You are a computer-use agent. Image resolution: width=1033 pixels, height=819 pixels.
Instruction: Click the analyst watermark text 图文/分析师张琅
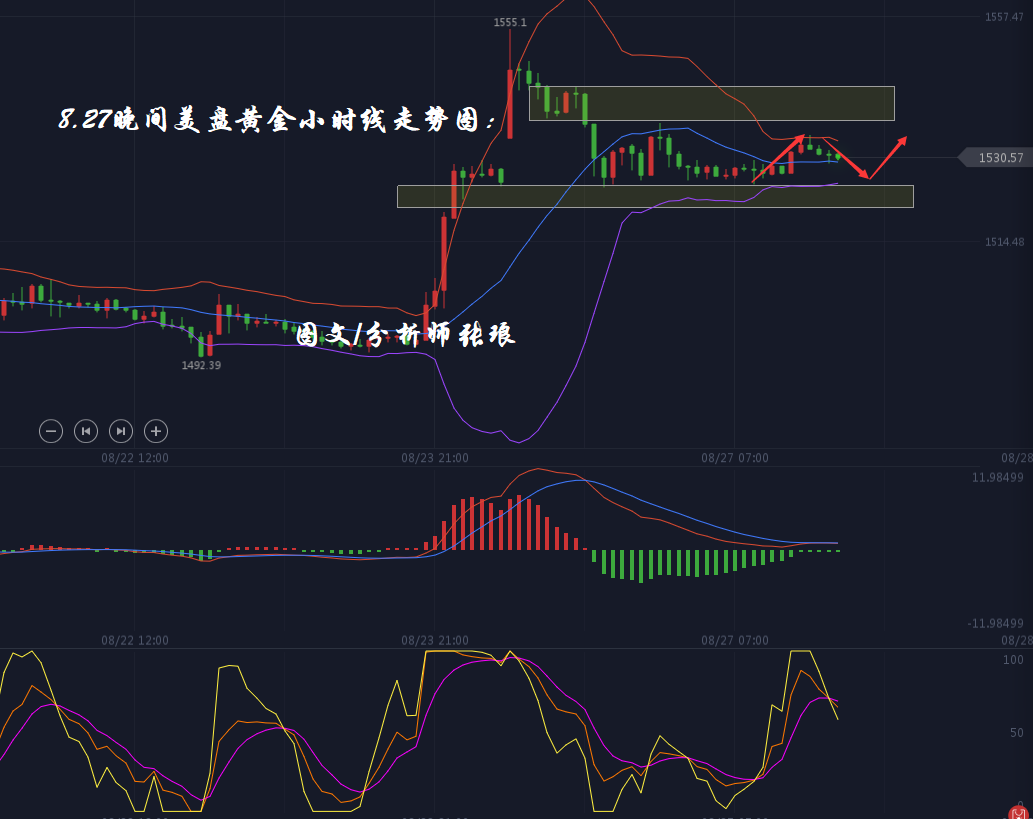[406, 335]
